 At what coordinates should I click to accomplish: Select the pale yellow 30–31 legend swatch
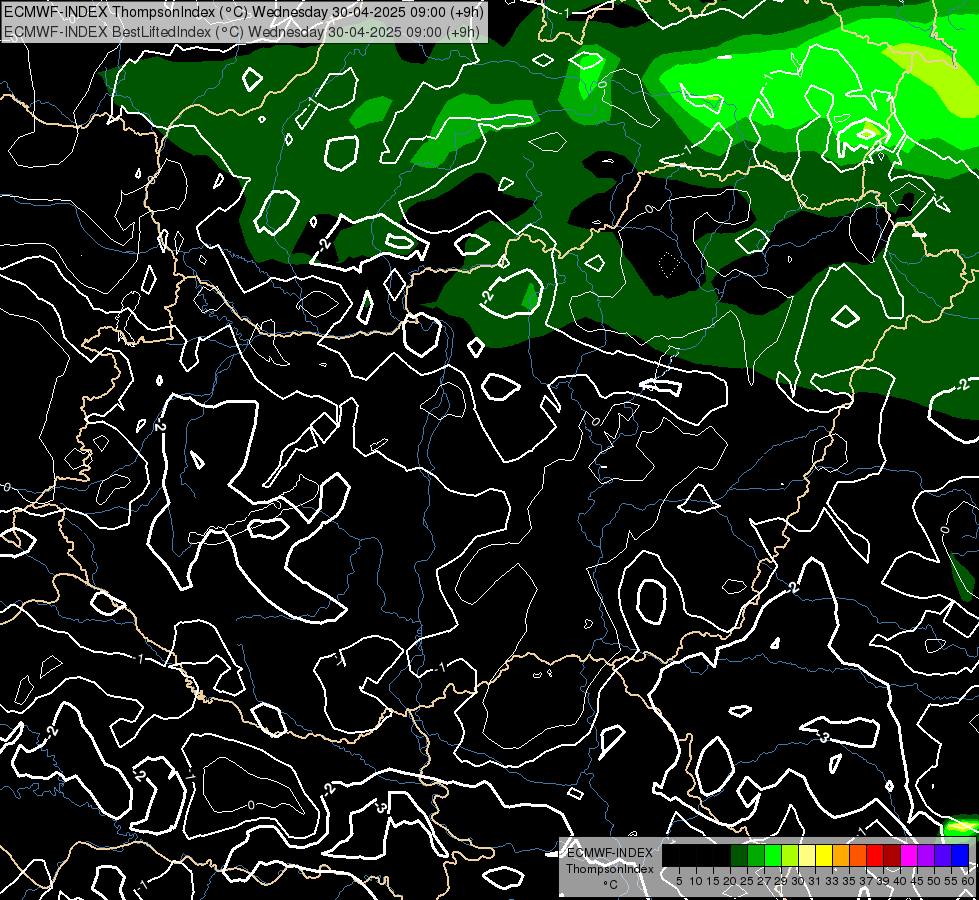click(x=807, y=855)
